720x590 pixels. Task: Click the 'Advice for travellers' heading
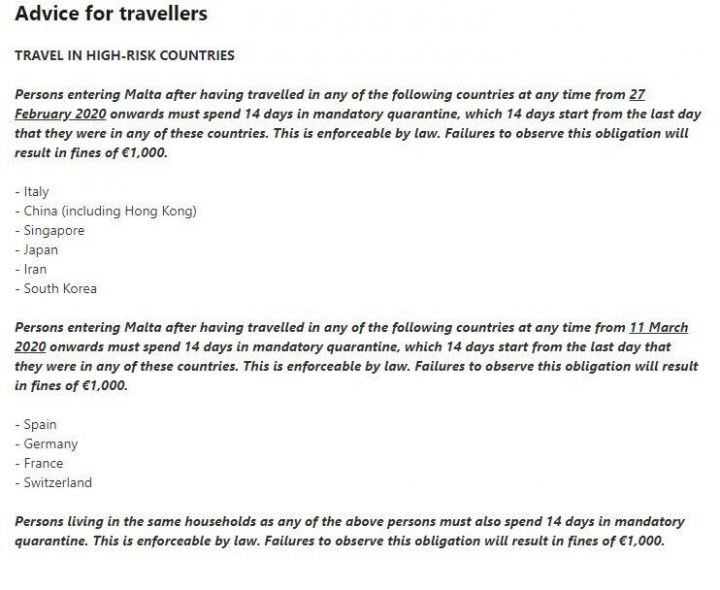pyautogui.click(x=111, y=14)
